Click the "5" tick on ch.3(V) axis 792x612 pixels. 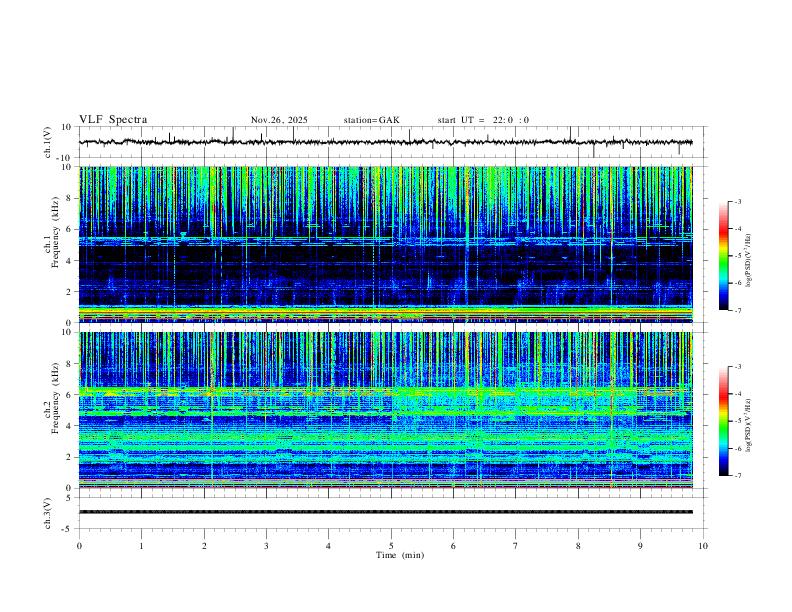click(70, 498)
